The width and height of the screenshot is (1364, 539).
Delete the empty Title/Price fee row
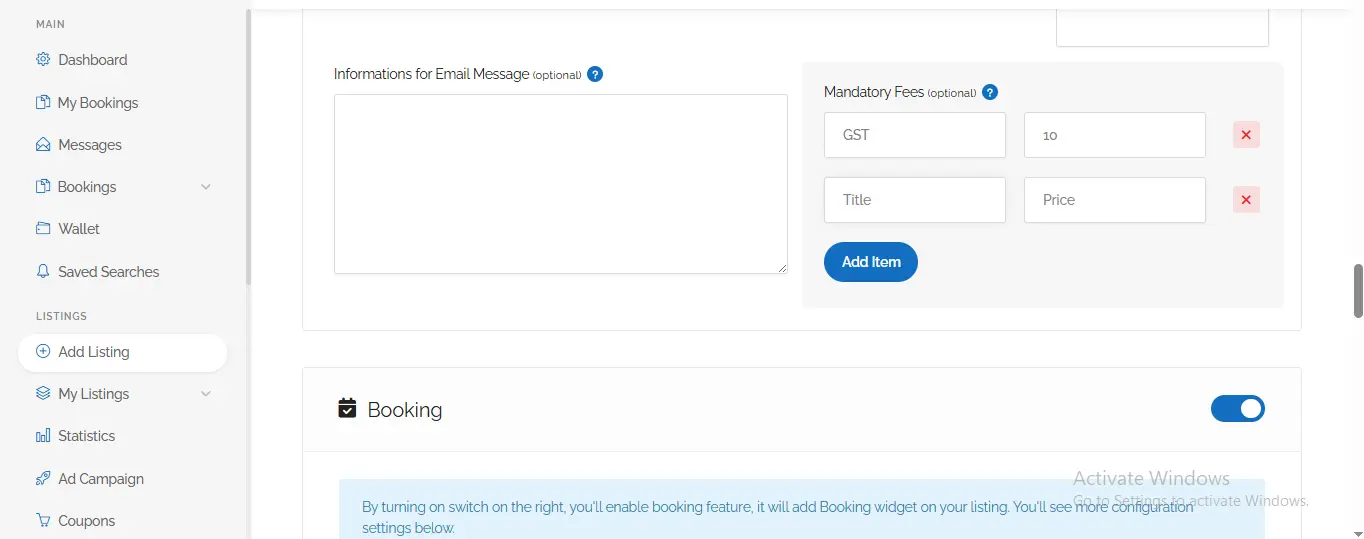coord(1246,200)
